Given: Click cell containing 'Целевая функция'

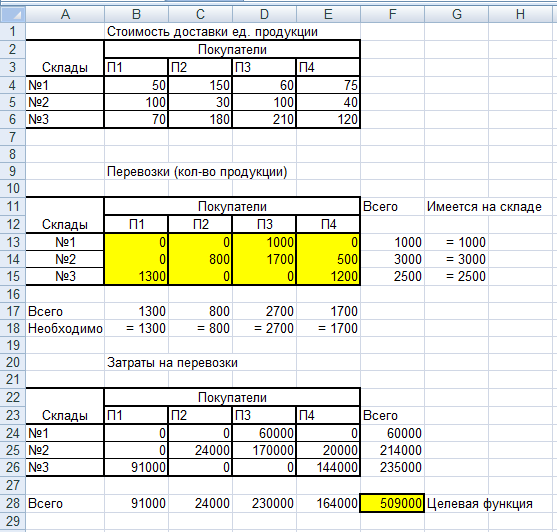Looking at the screenshot, I should (x=480, y=504).
